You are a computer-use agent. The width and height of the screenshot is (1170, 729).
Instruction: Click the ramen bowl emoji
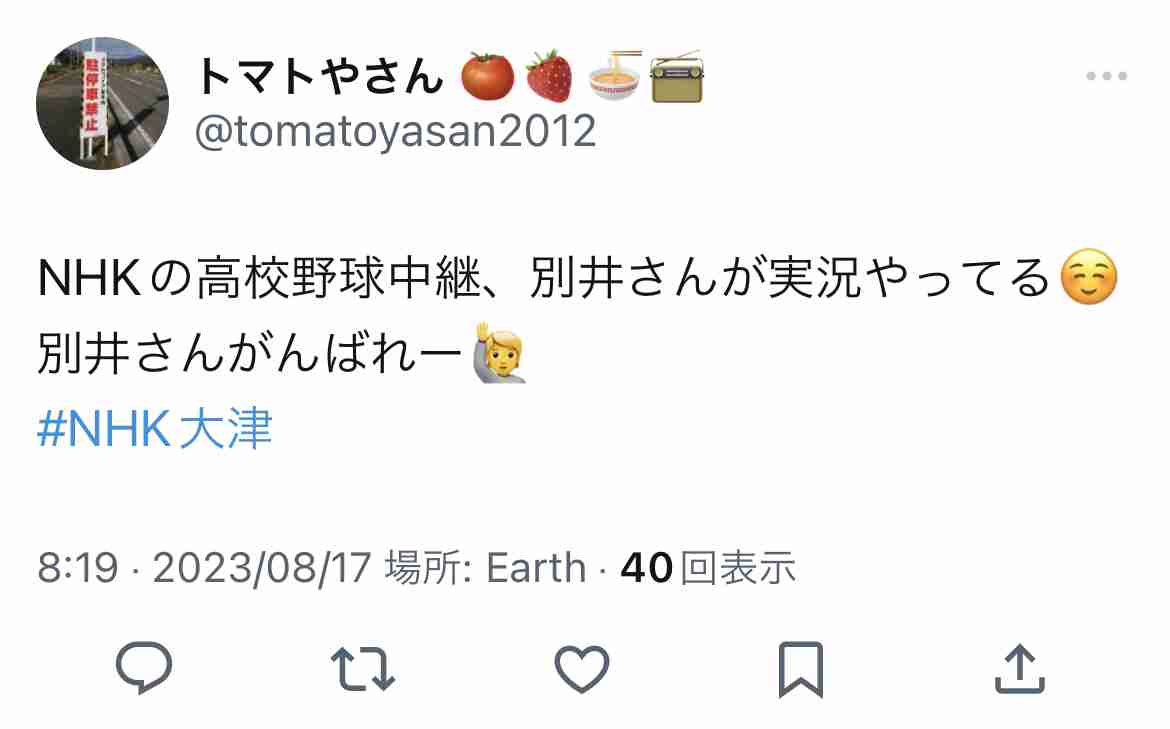(x=614, y=76)
